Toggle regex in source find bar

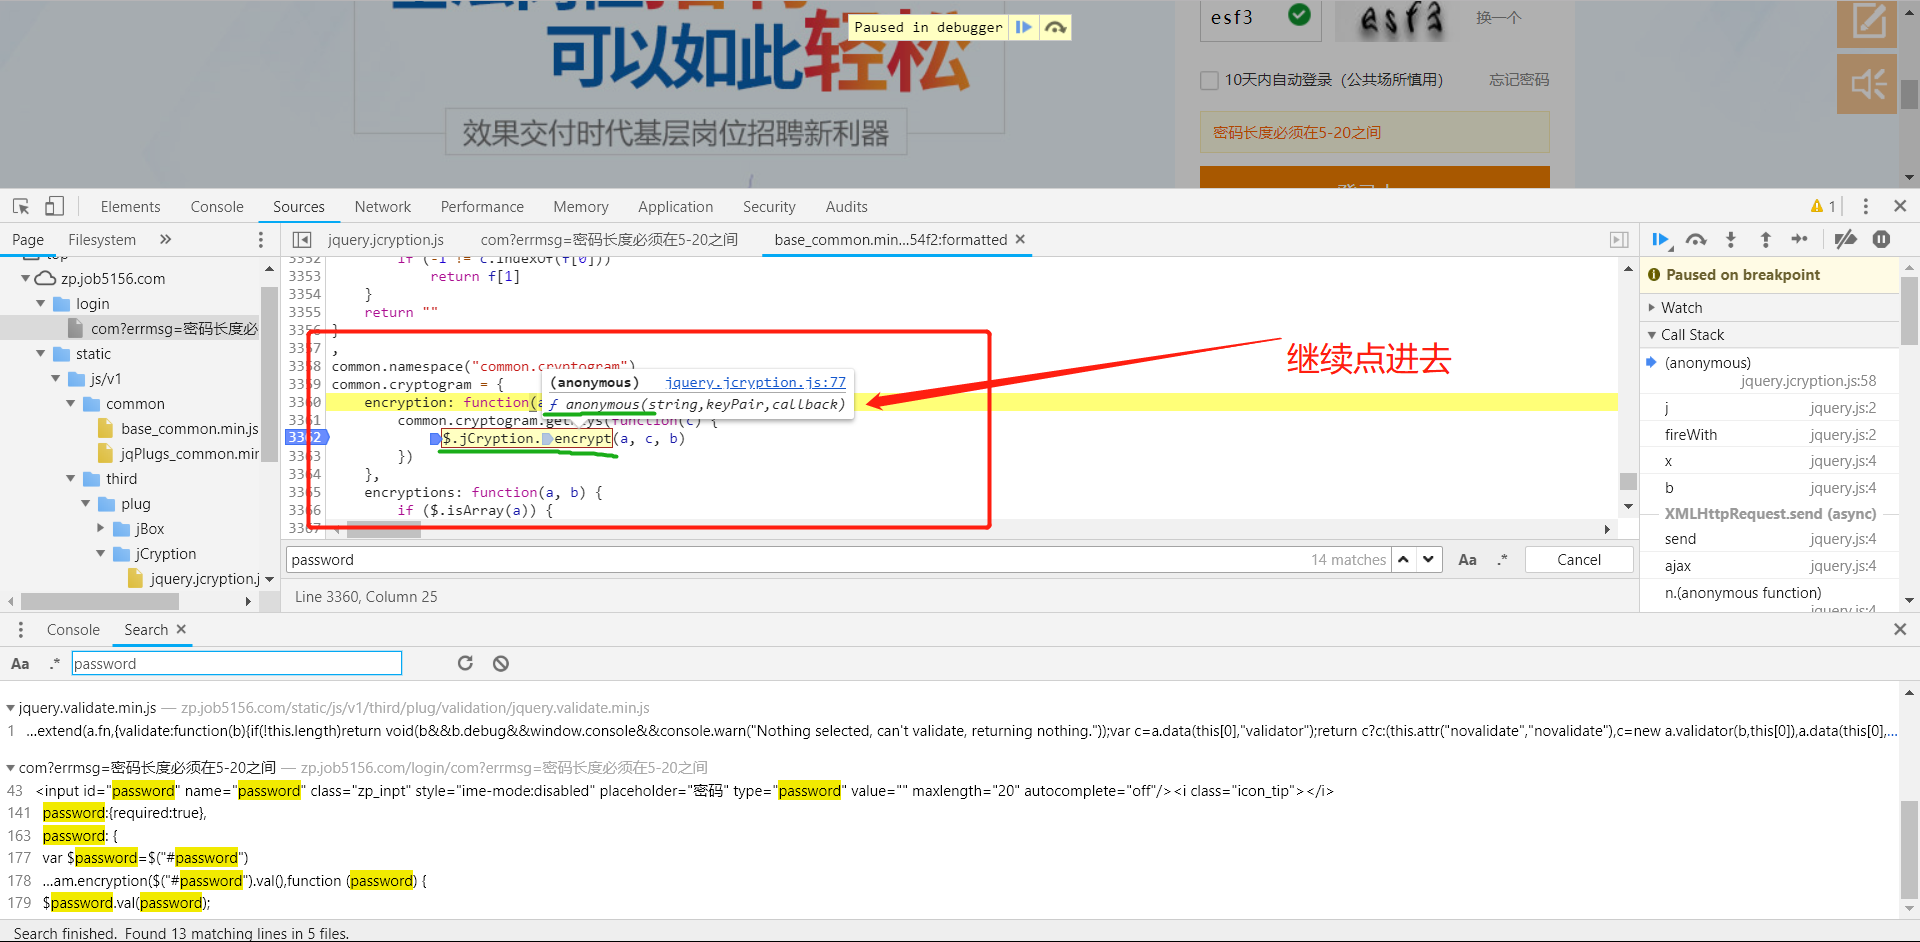point(1502,560)
